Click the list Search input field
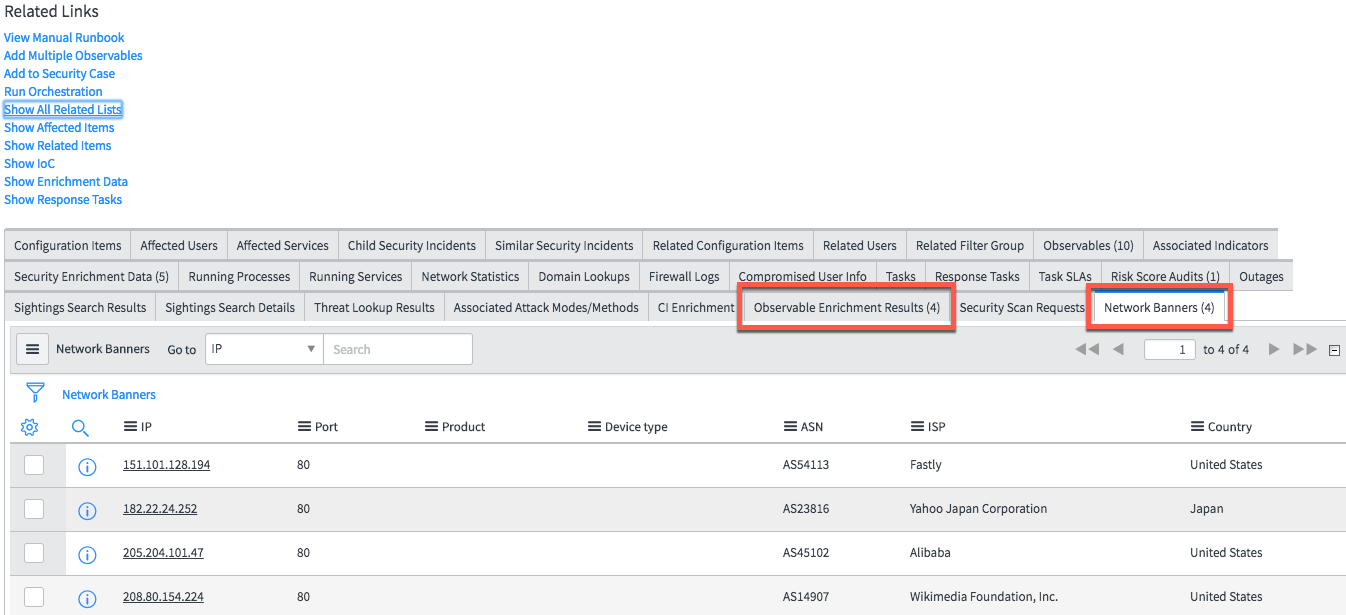The image size is (1346, 615). (x=398, y=349)
